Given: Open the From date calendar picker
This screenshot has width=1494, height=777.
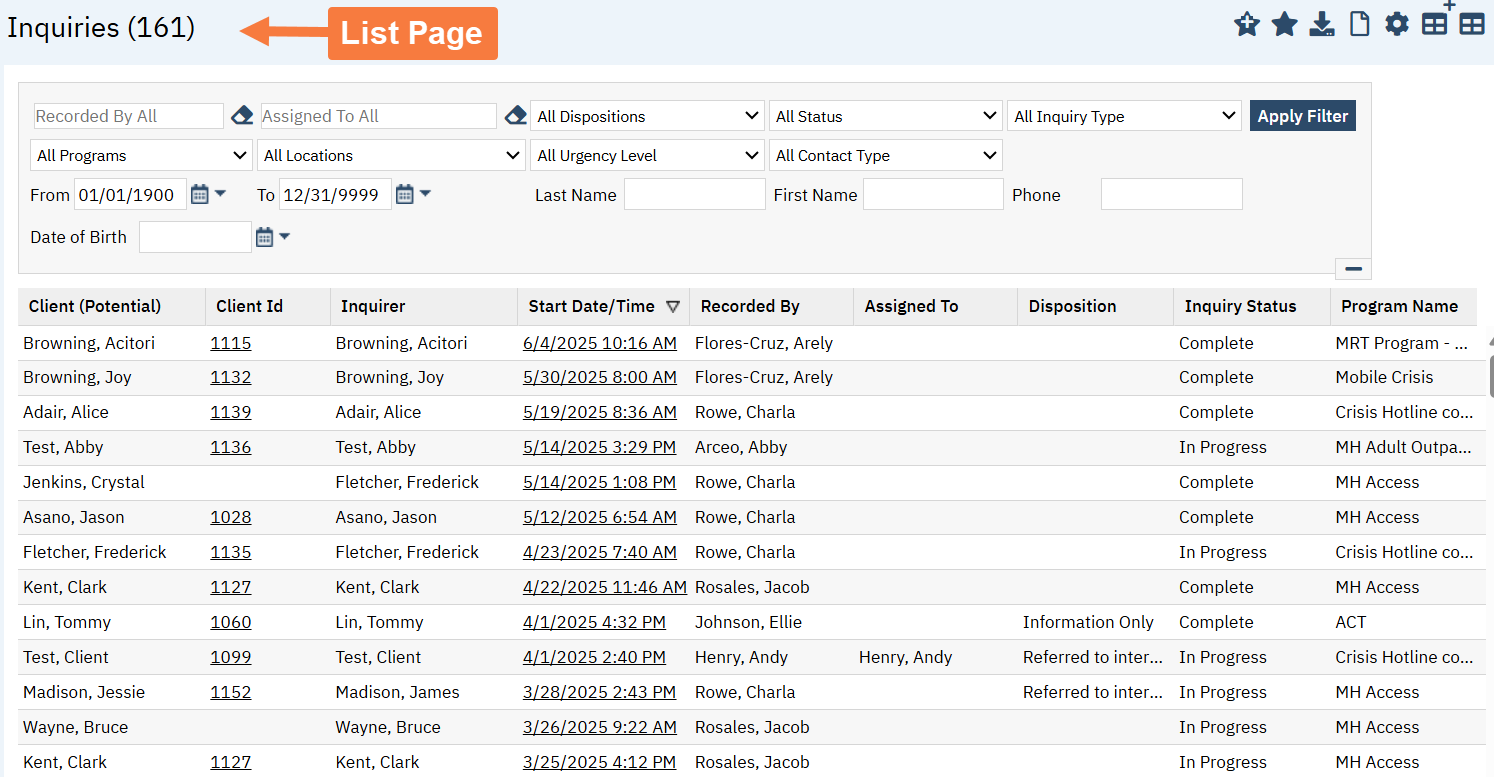Looking at the screenshot, I should coord(198,194).
